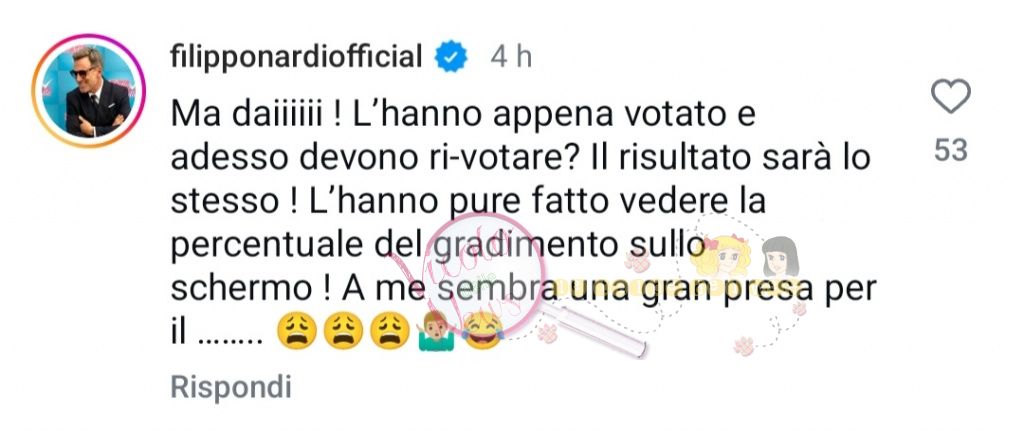Select the third weary face emoji
Screen dimensions: 1024x431
point(389,330)
